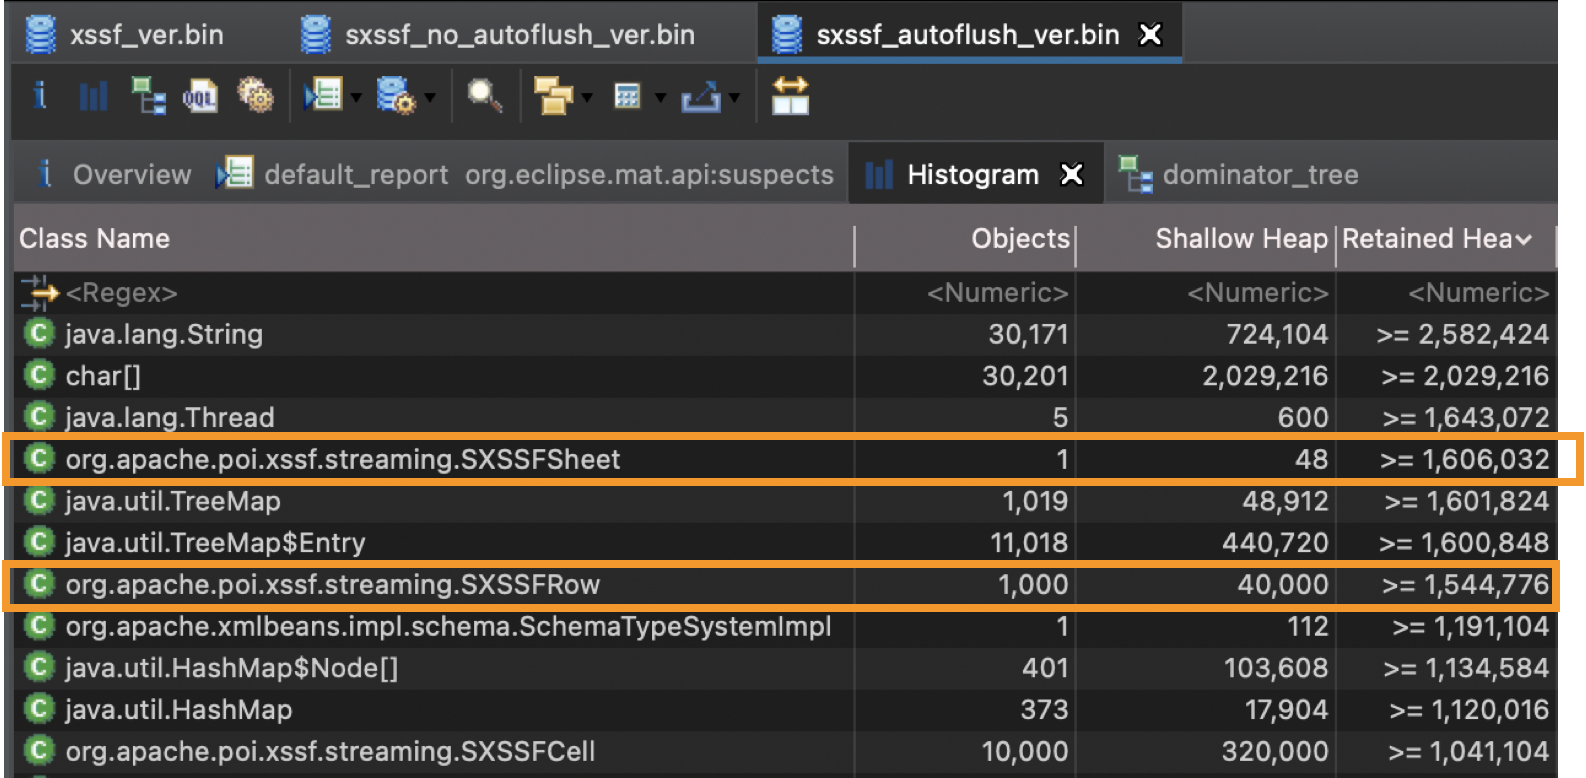Click the xssf_ver.bin tab database icon

pyautogui.click(x=41, y=35)
